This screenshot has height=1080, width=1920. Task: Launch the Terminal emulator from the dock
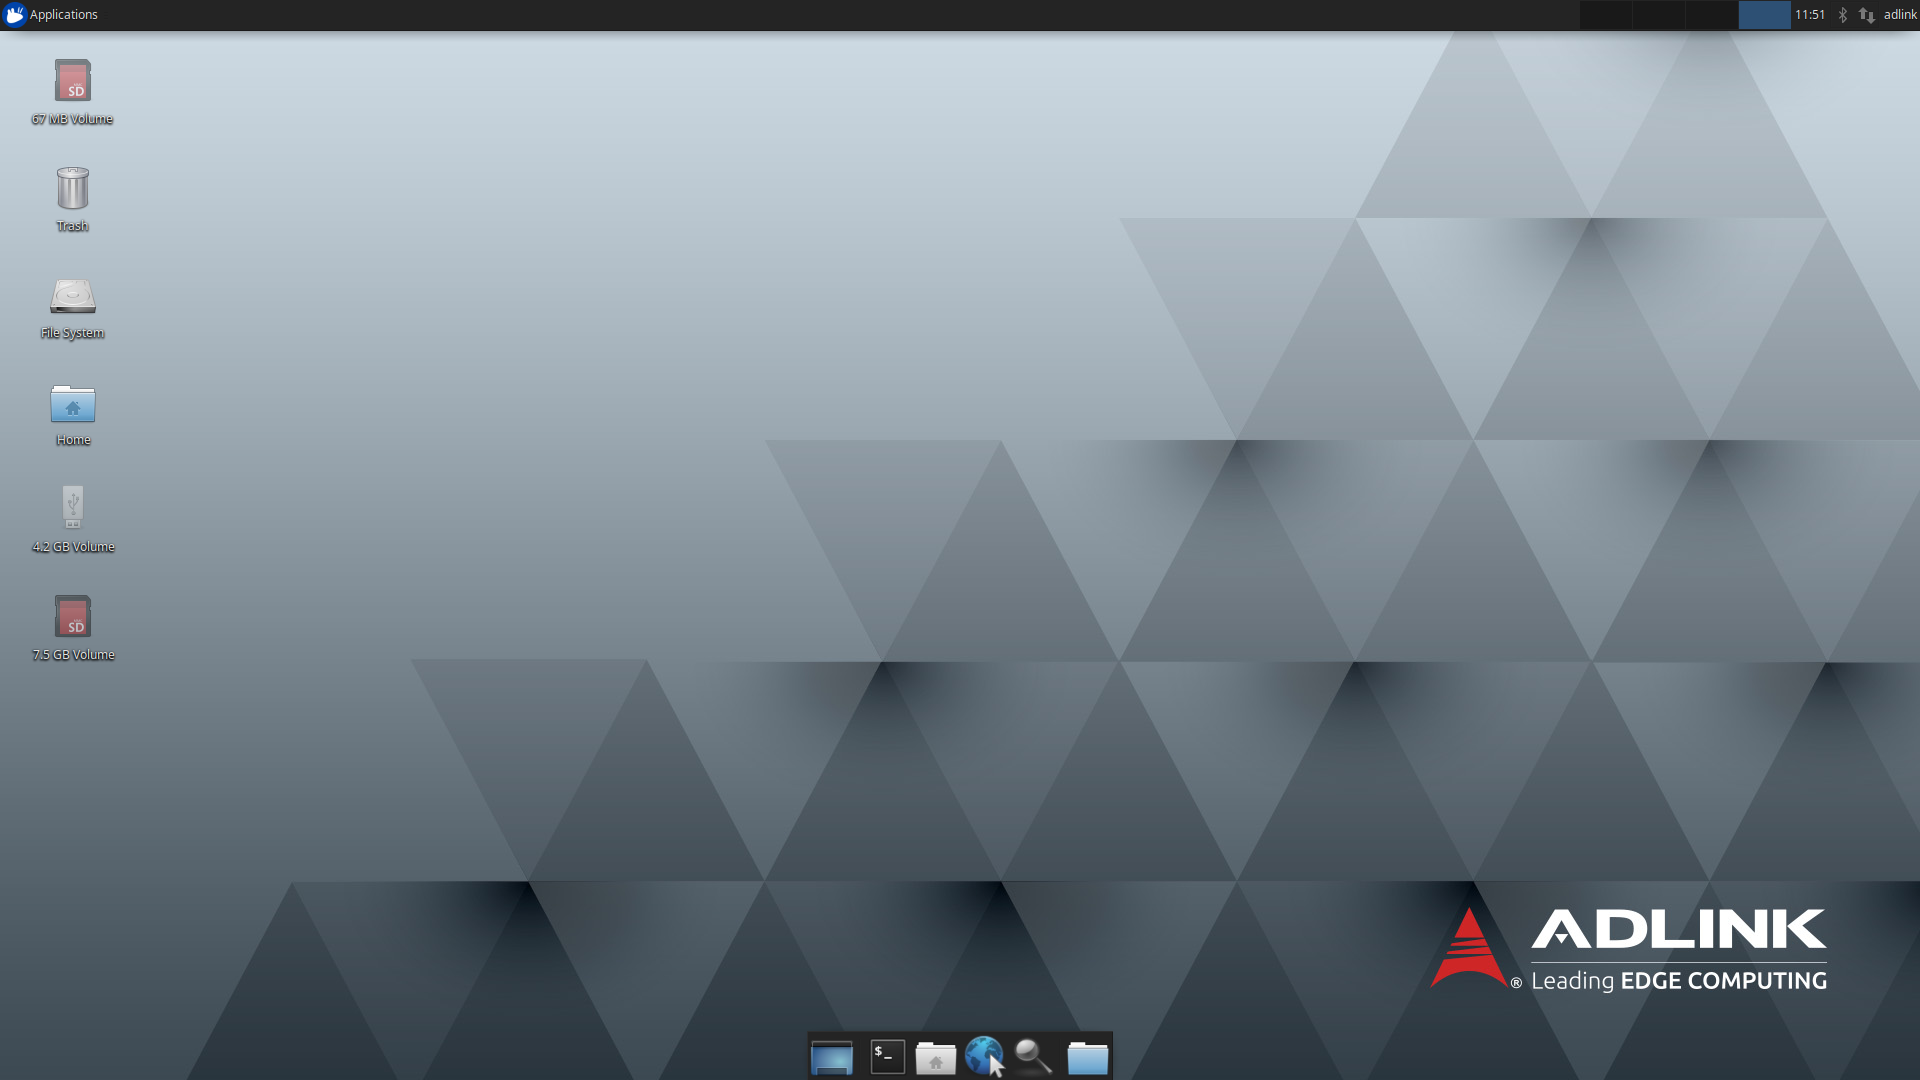point(888,1057)
